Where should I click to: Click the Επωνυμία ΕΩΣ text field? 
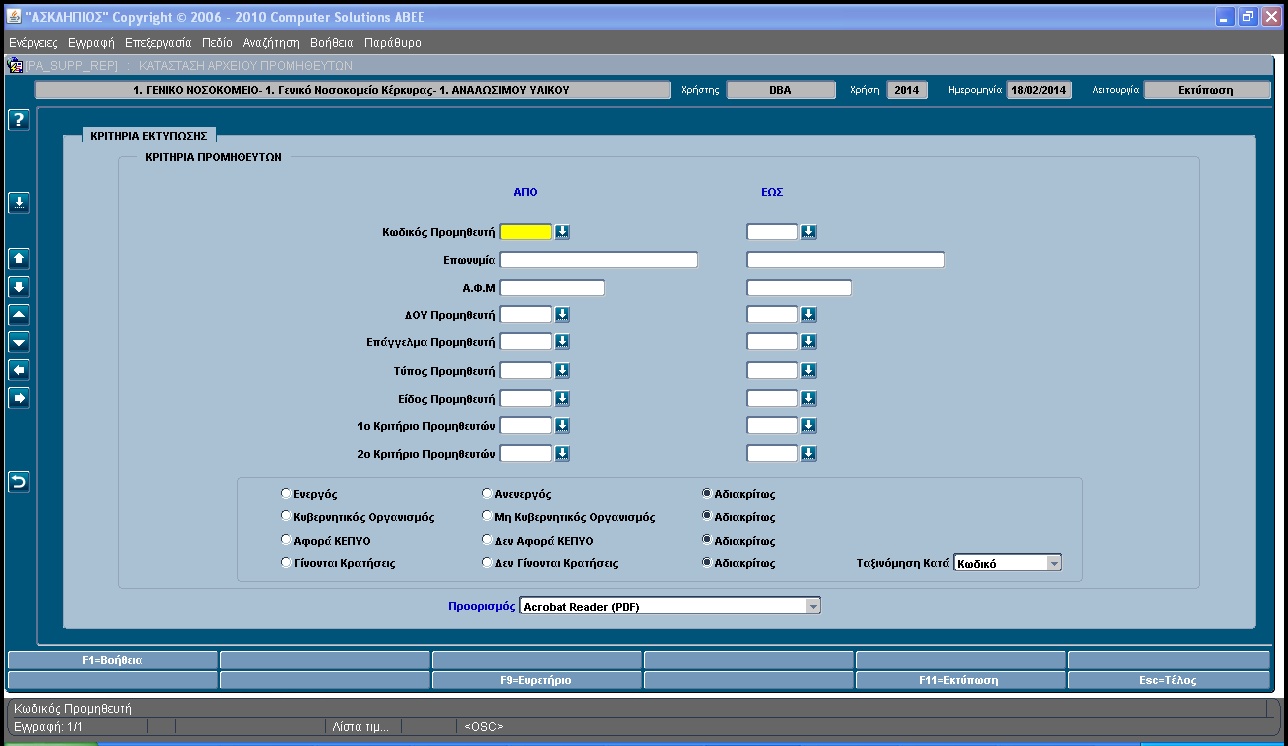(x=845, y=260)
